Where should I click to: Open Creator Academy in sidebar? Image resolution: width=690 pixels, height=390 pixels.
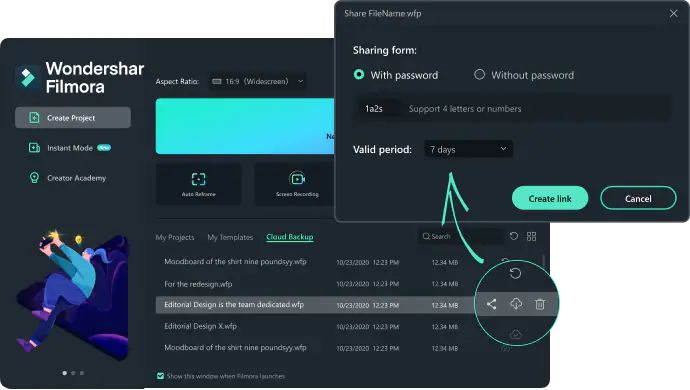coord(67,178)
